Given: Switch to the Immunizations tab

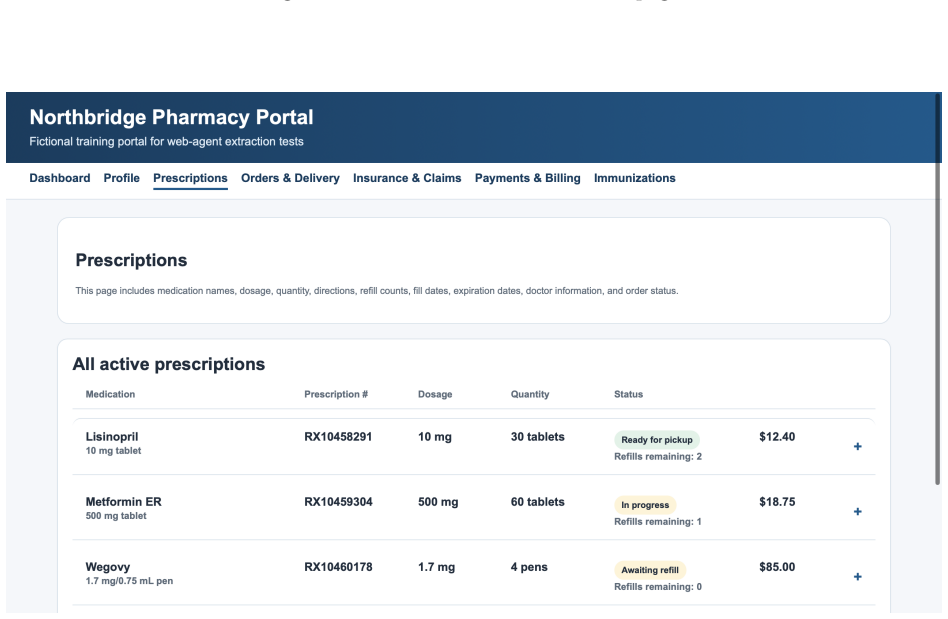Looking at the screenshot, I should (635, 178).
